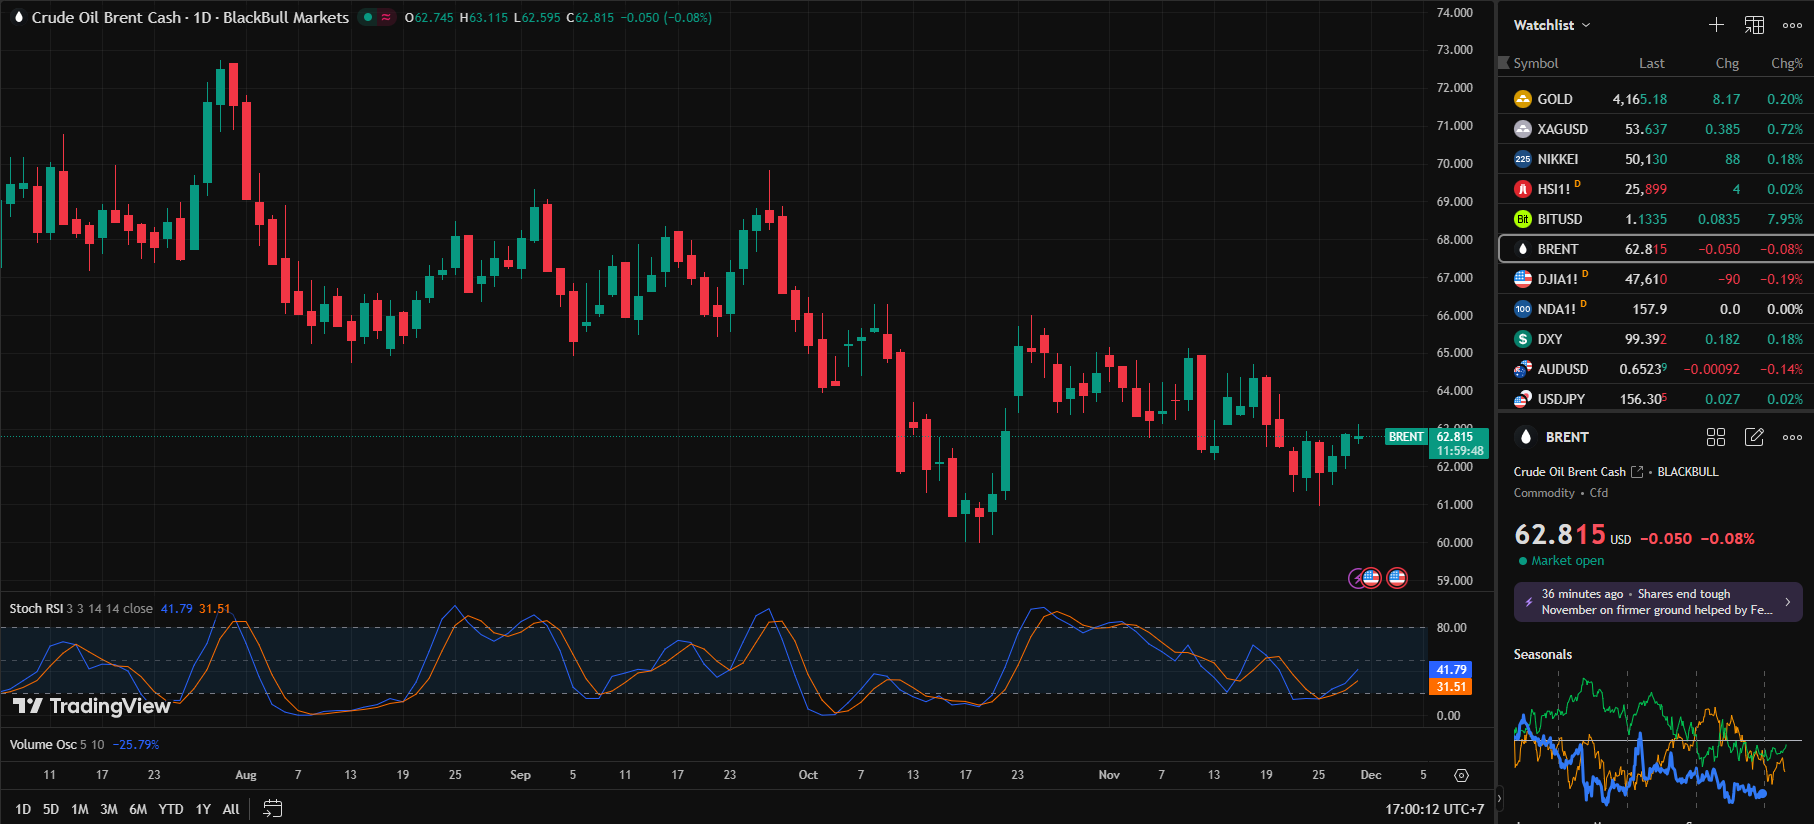The width and height of the screenshot is (1814, 824).
Task: Add a symbol to the watchlist
Action: click(x=1716, y=25)
